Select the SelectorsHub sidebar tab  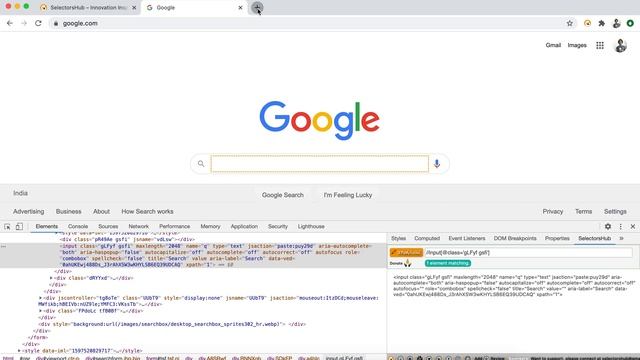tap(595, 238)
